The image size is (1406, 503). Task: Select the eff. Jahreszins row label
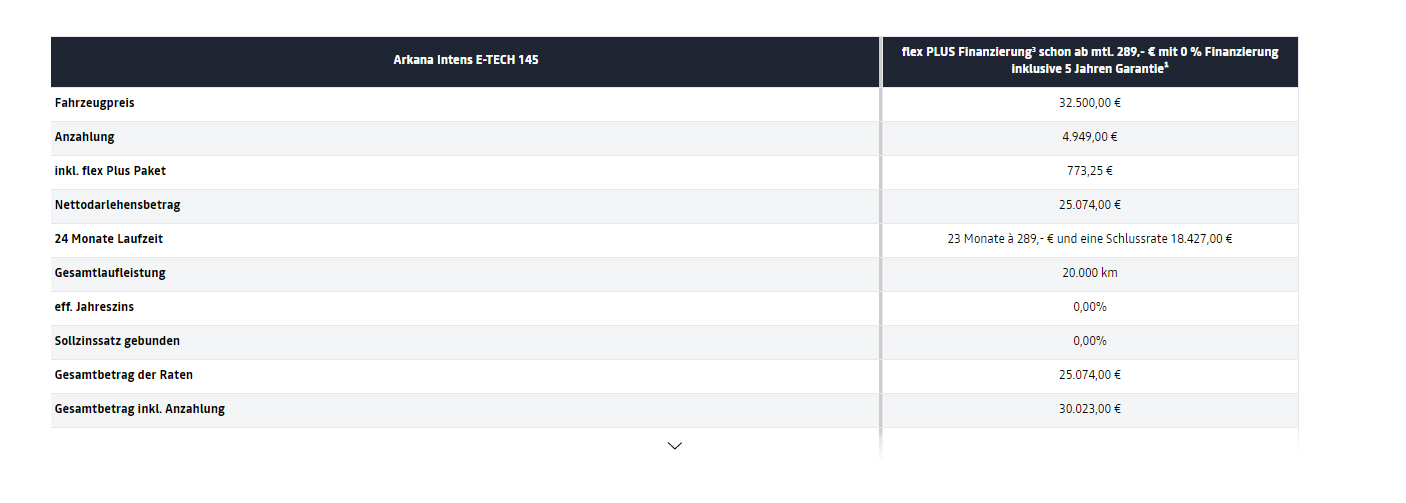(x=94, y=307)
